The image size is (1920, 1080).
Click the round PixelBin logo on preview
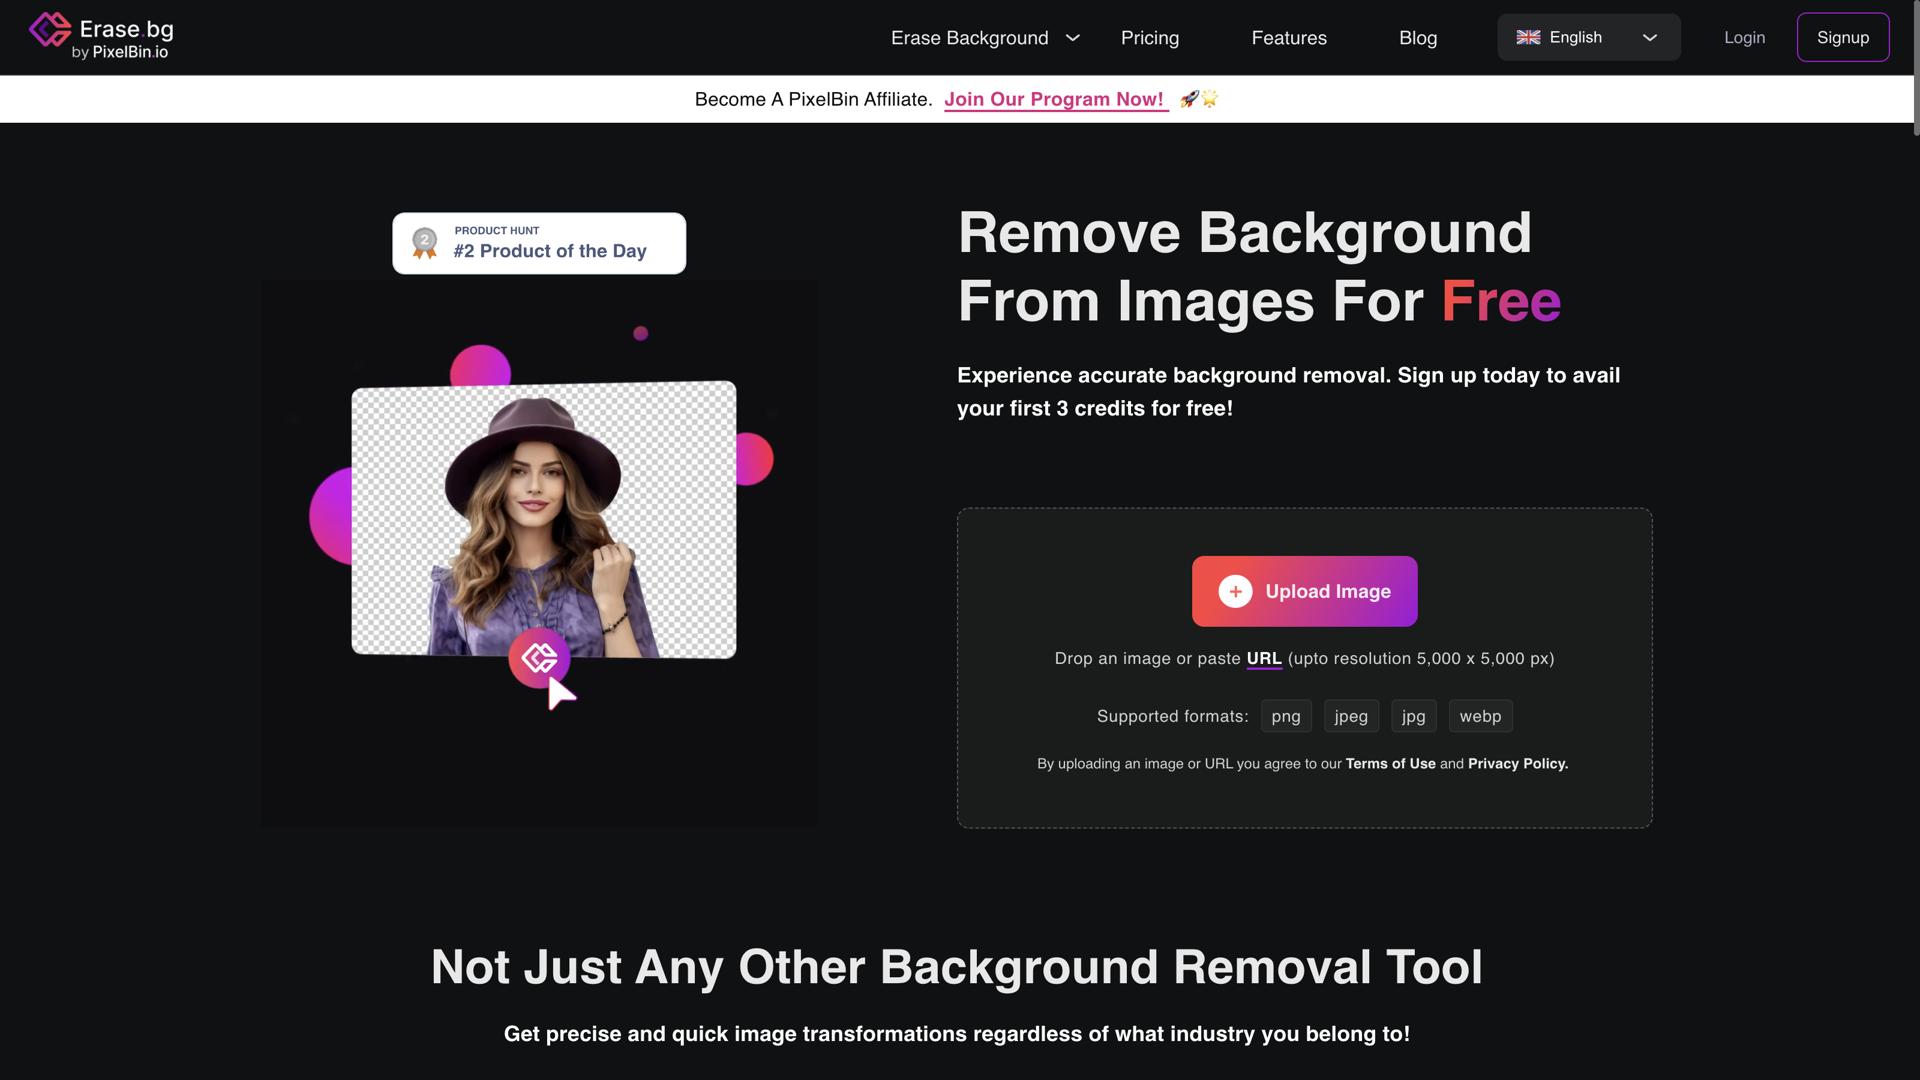click(539, 657)
